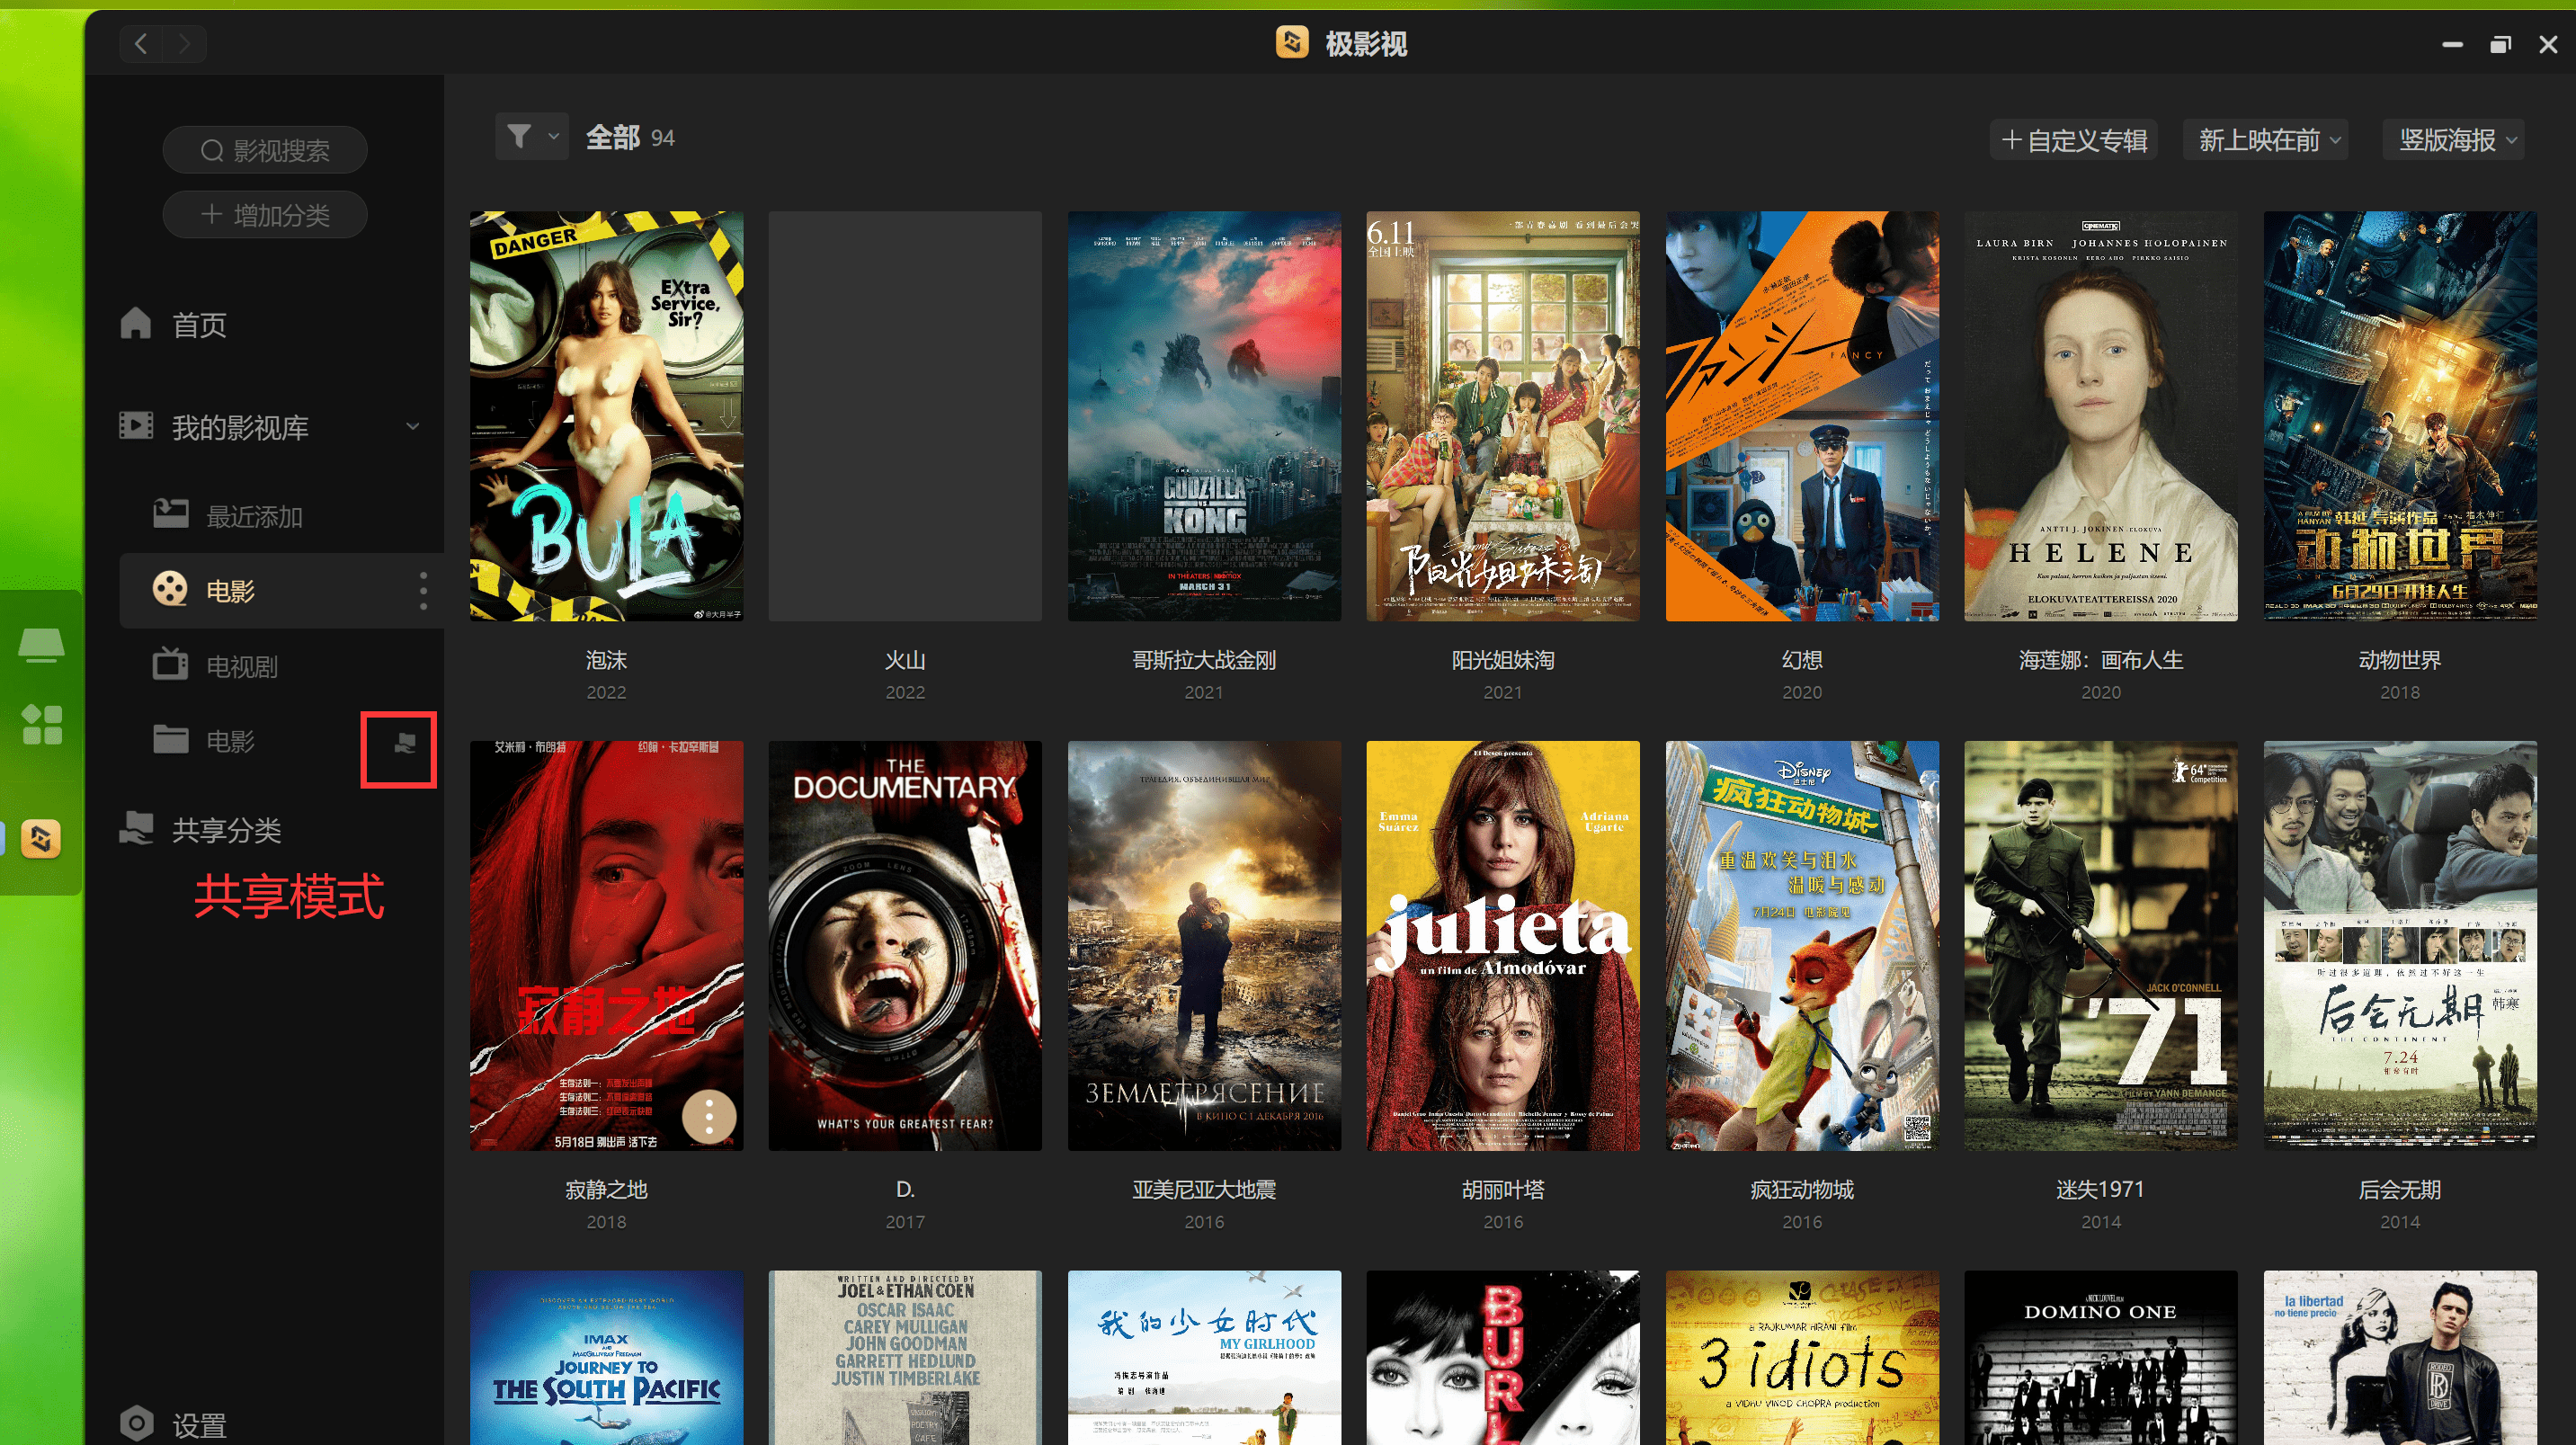The width and height of the screenshot is (2576, 1445).
Task: Click the more options dot button on 寂静之地
Action: pyautogui.click(x=709, y=1116)
